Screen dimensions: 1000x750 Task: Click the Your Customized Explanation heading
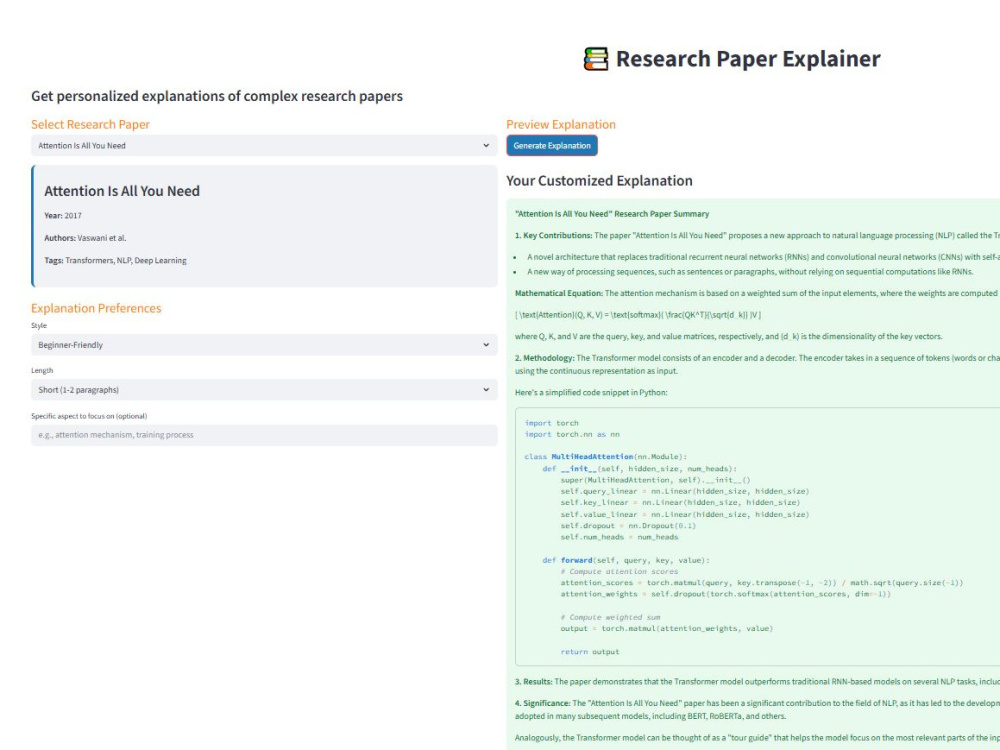[x=599, y=180]
